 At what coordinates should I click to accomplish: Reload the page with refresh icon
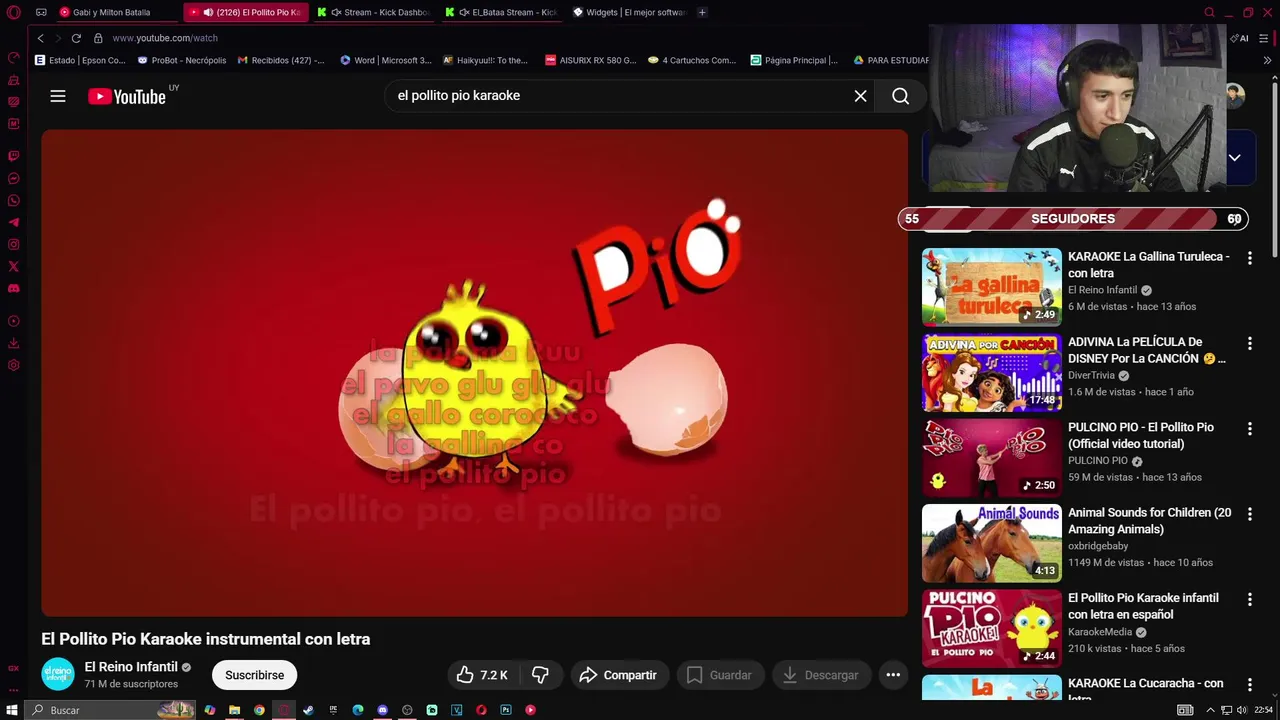tap(76, 38)
